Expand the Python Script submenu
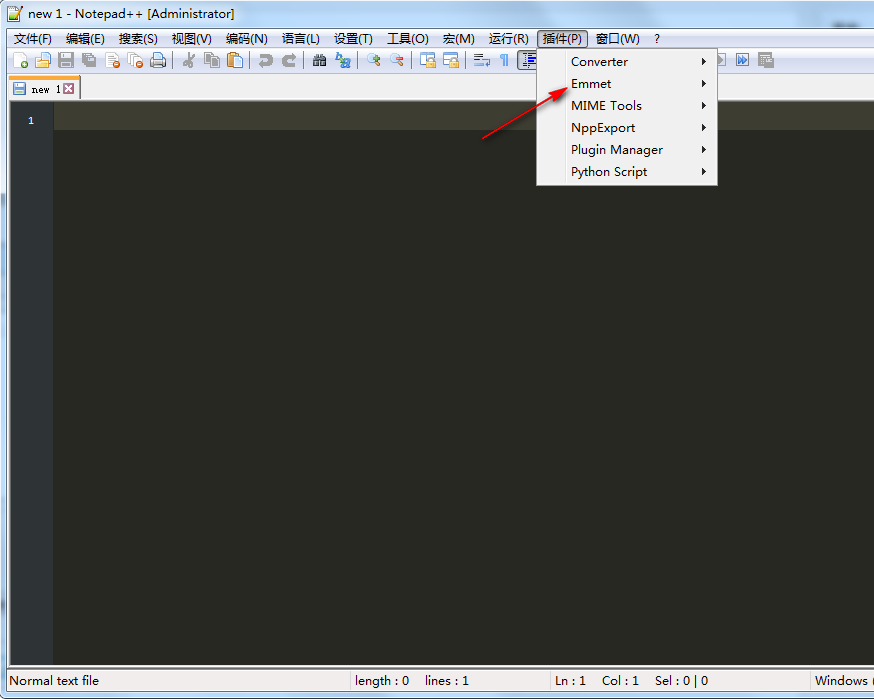Image resolution: width=874 pixels, height=699 pixels. point(627,172)
